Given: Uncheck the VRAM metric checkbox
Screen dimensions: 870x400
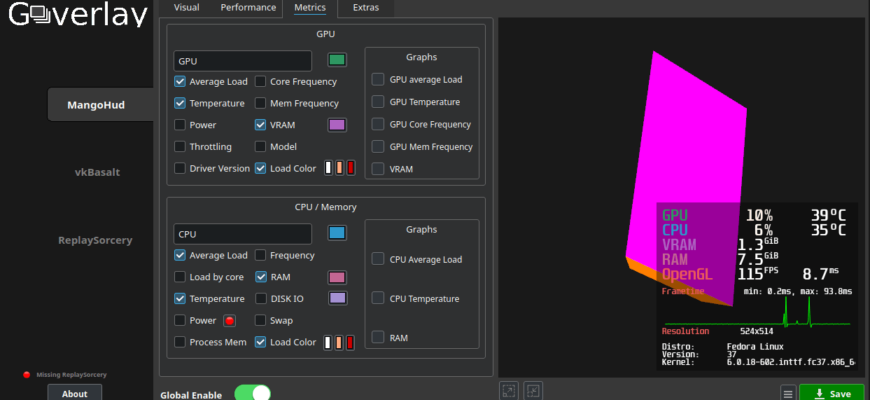Looking at the screenshot, I should (x=260, y=125).
